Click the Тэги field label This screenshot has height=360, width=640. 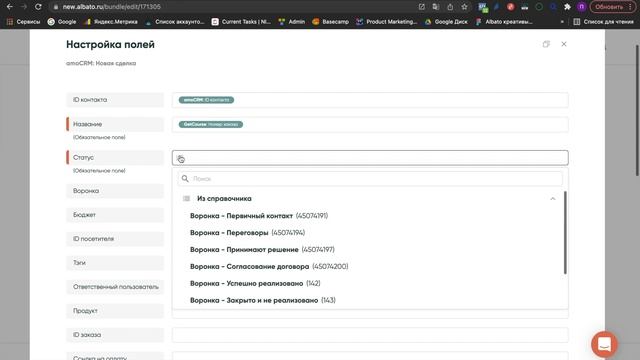tap(115, 263)
